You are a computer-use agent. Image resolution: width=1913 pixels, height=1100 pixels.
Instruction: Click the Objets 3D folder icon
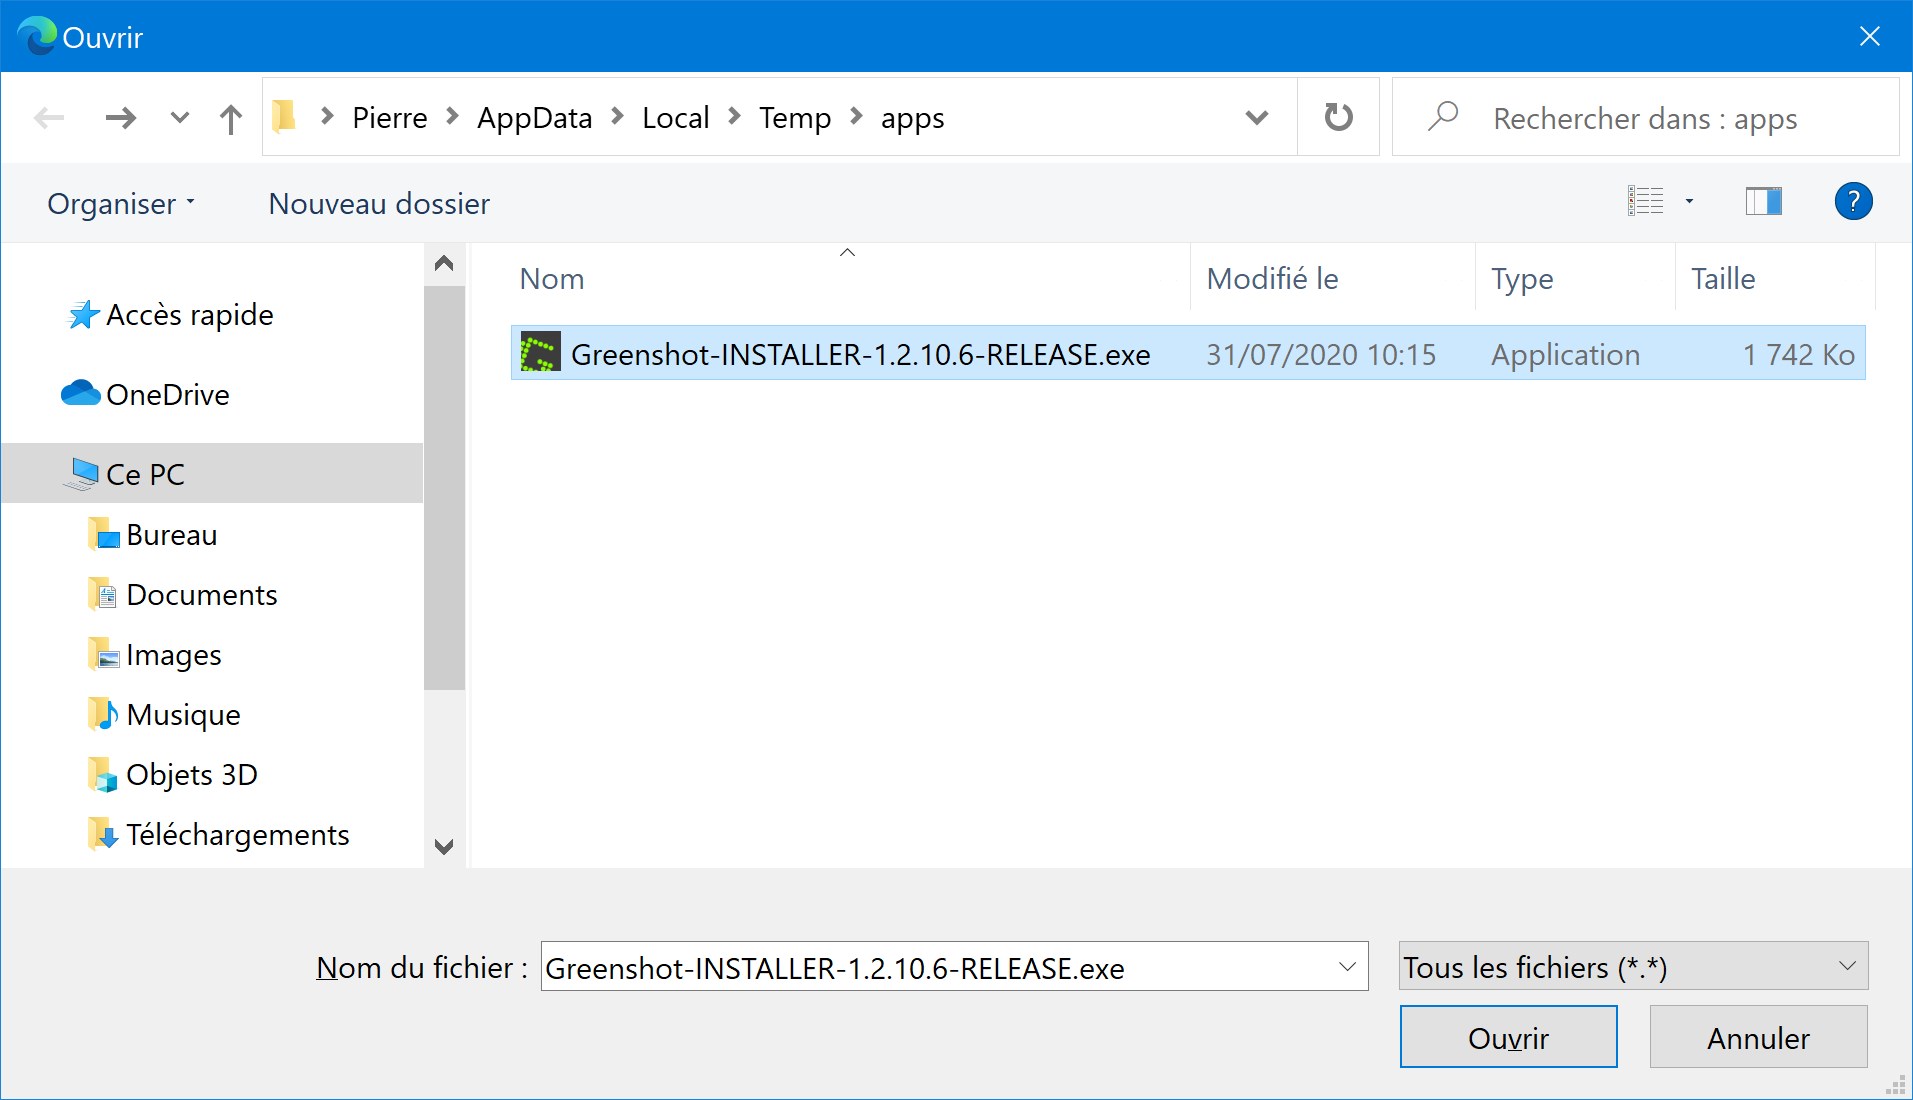tap(103, 774)
